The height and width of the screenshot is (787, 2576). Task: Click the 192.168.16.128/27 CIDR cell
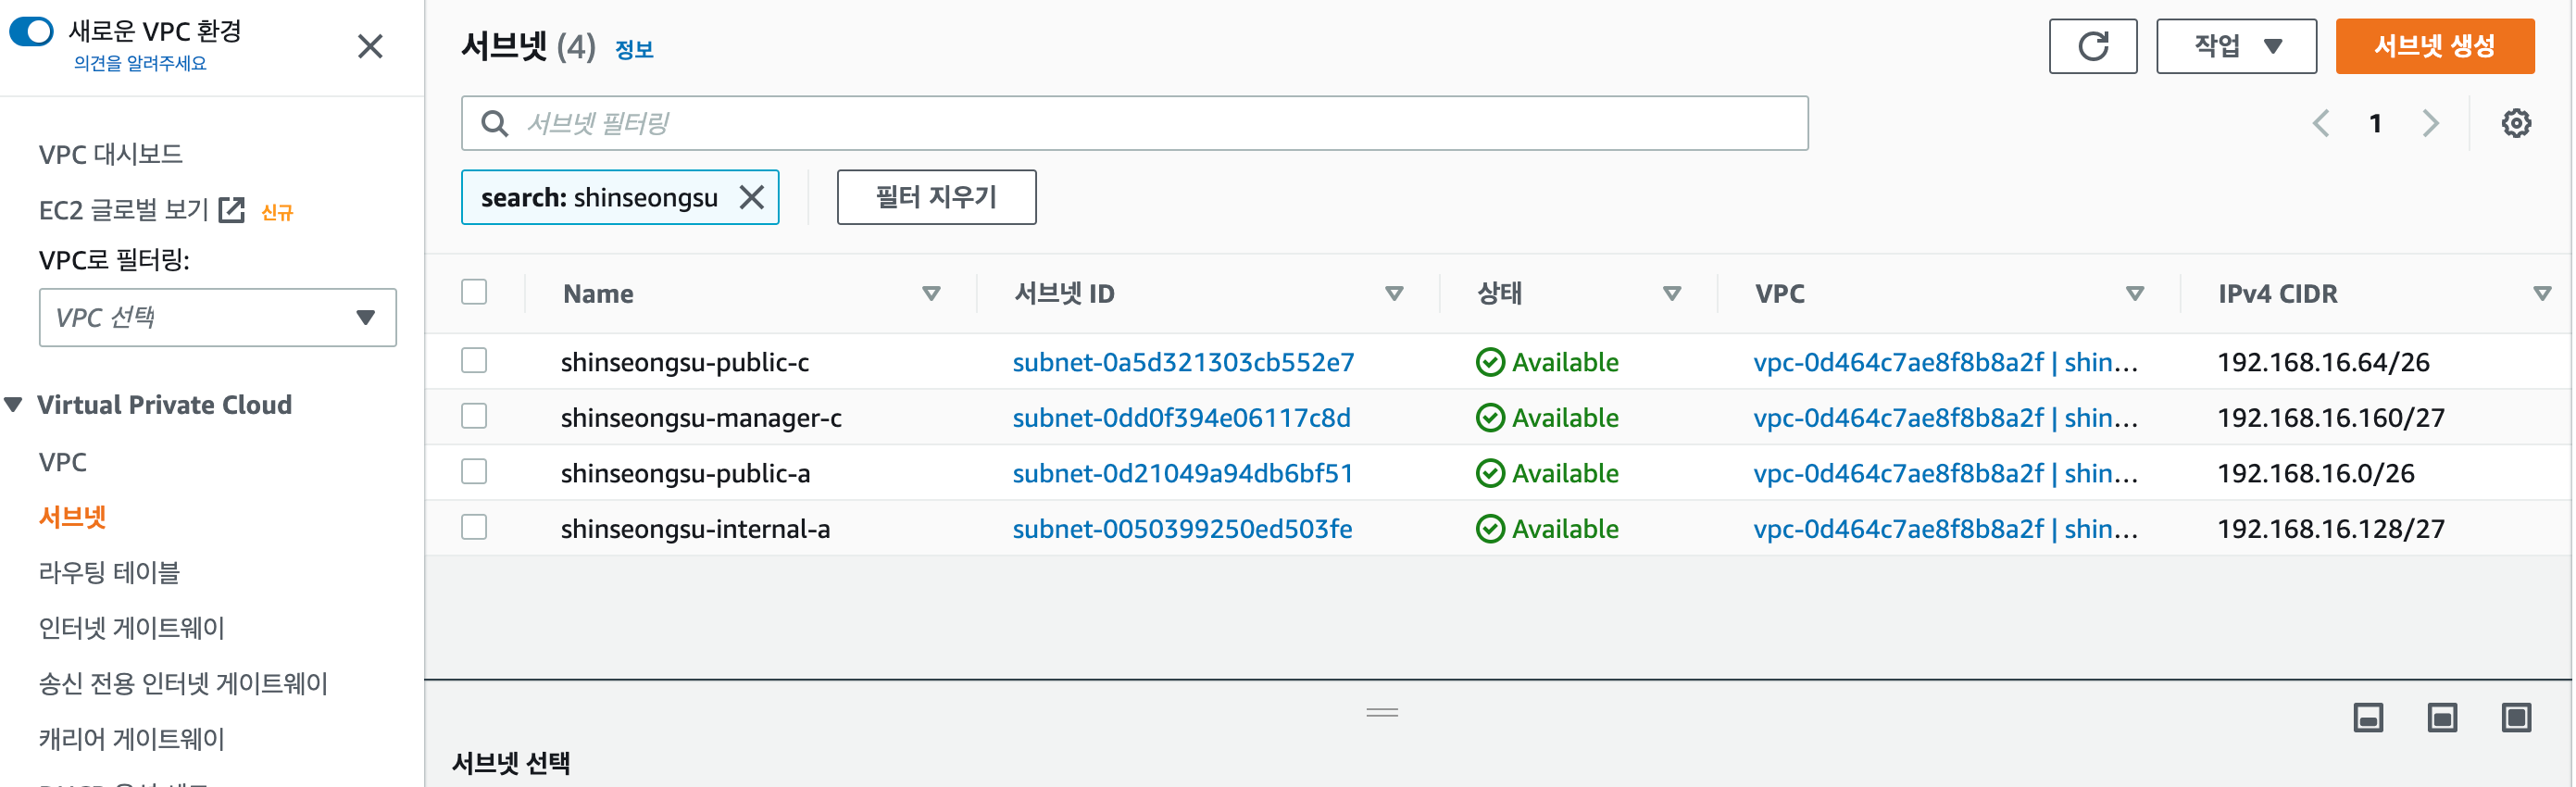[2331, 528]
